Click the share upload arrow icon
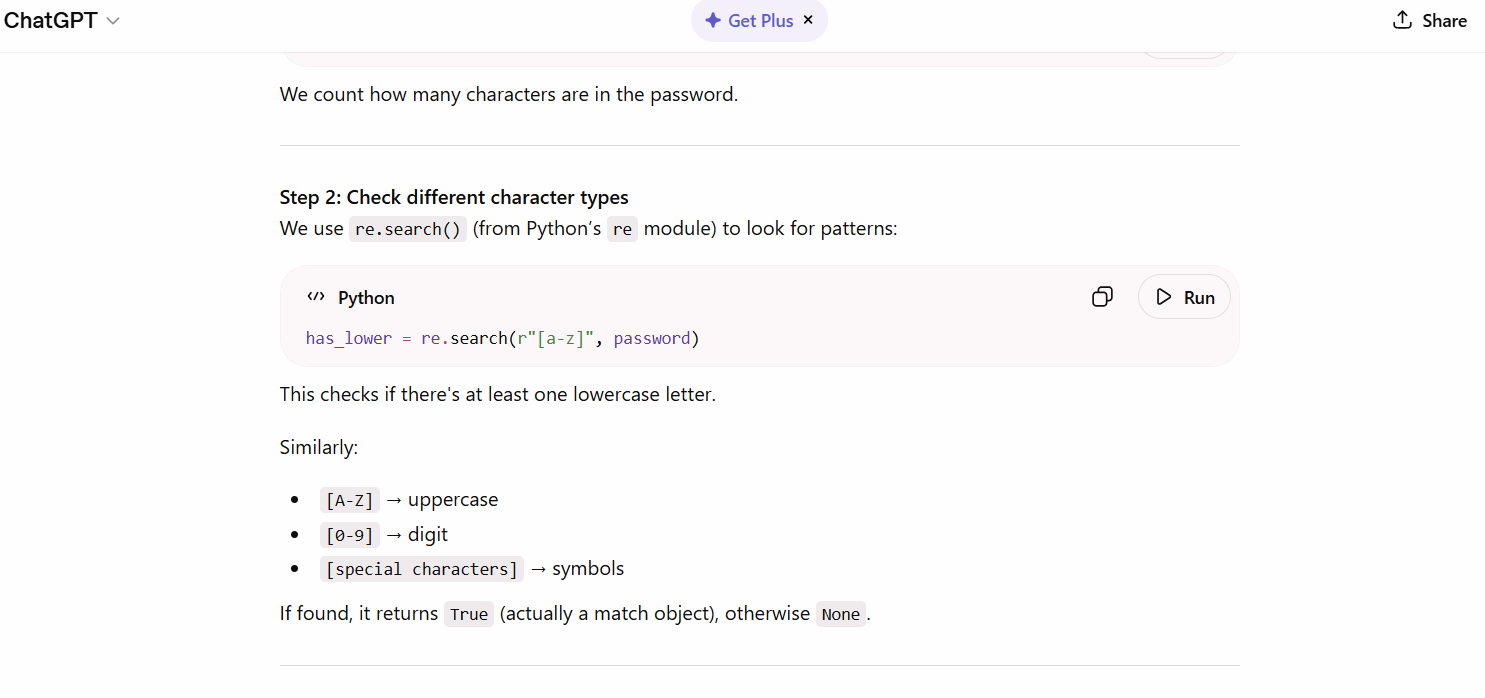Viewport: 1485px width, 698px height. pos(1403,20)
